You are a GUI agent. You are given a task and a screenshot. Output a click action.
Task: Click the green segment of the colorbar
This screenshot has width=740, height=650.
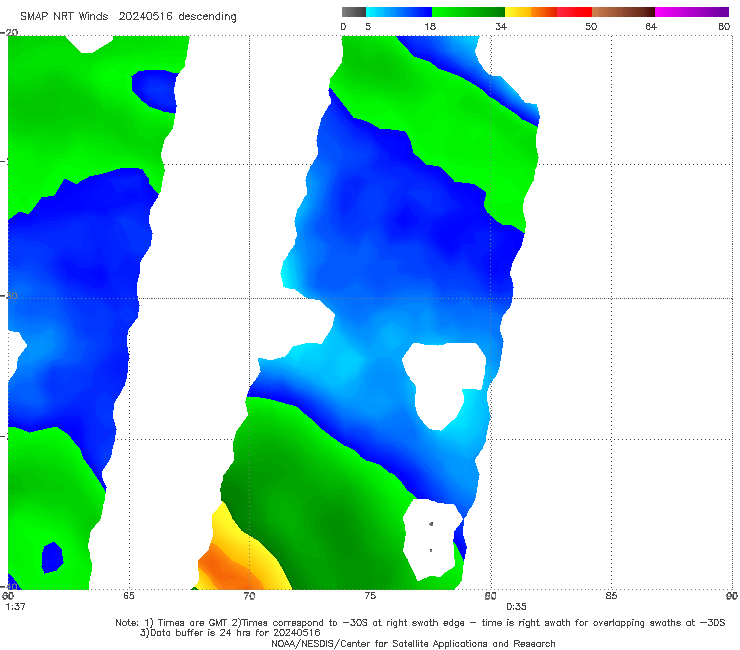[x=468, y=12]
